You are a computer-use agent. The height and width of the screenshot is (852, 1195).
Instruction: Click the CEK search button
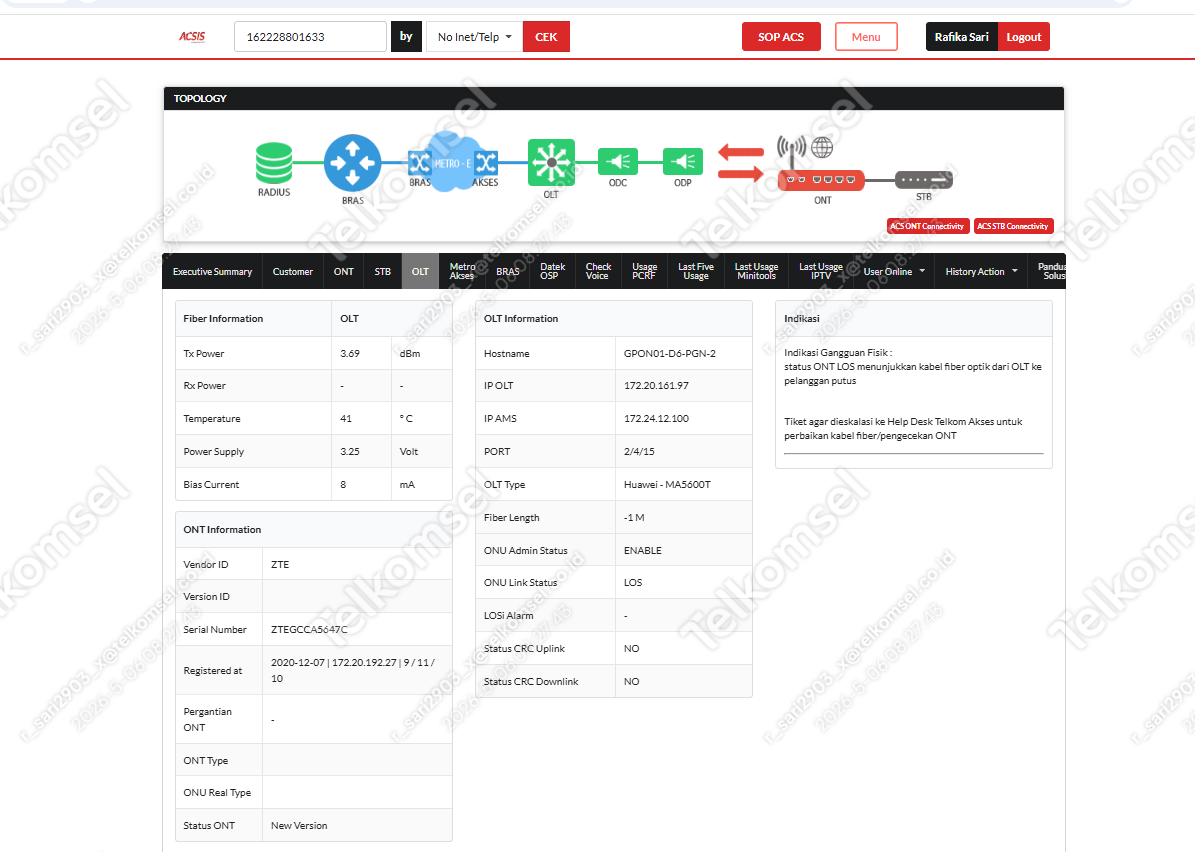pyautogui.click(x=546, y=37)
